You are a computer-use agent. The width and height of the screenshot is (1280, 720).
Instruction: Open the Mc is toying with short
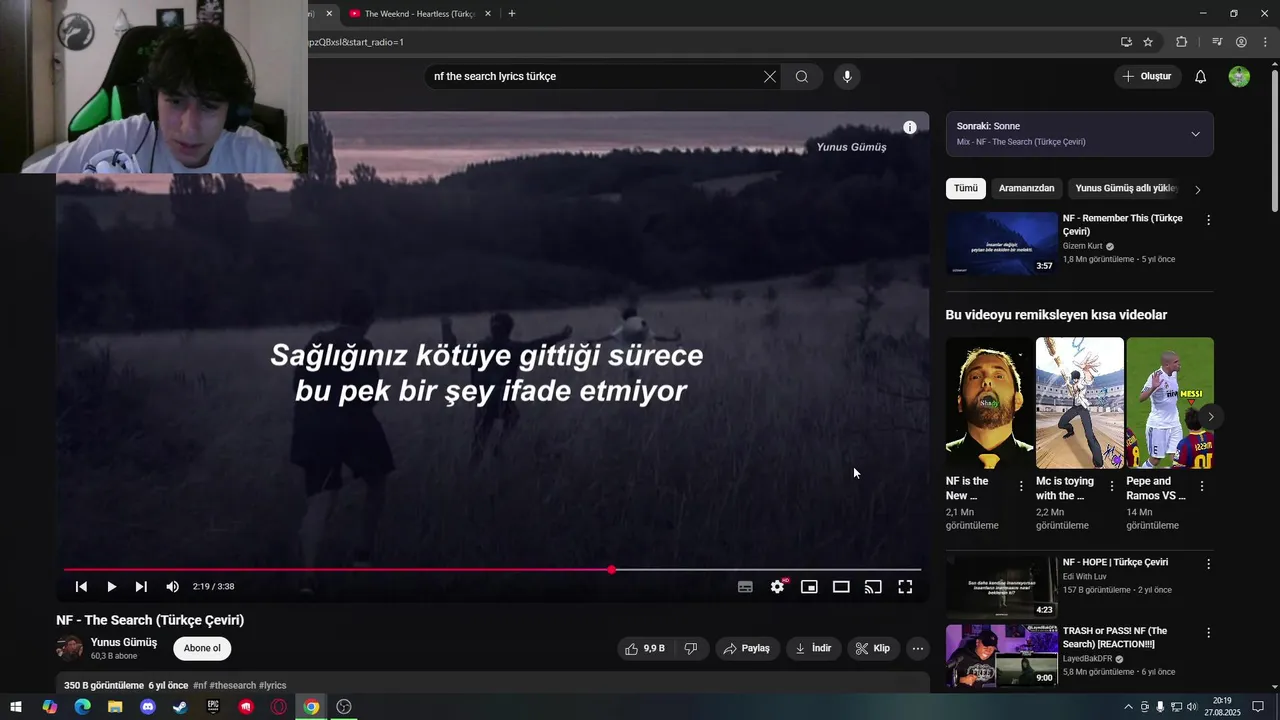click(1080, 403)
